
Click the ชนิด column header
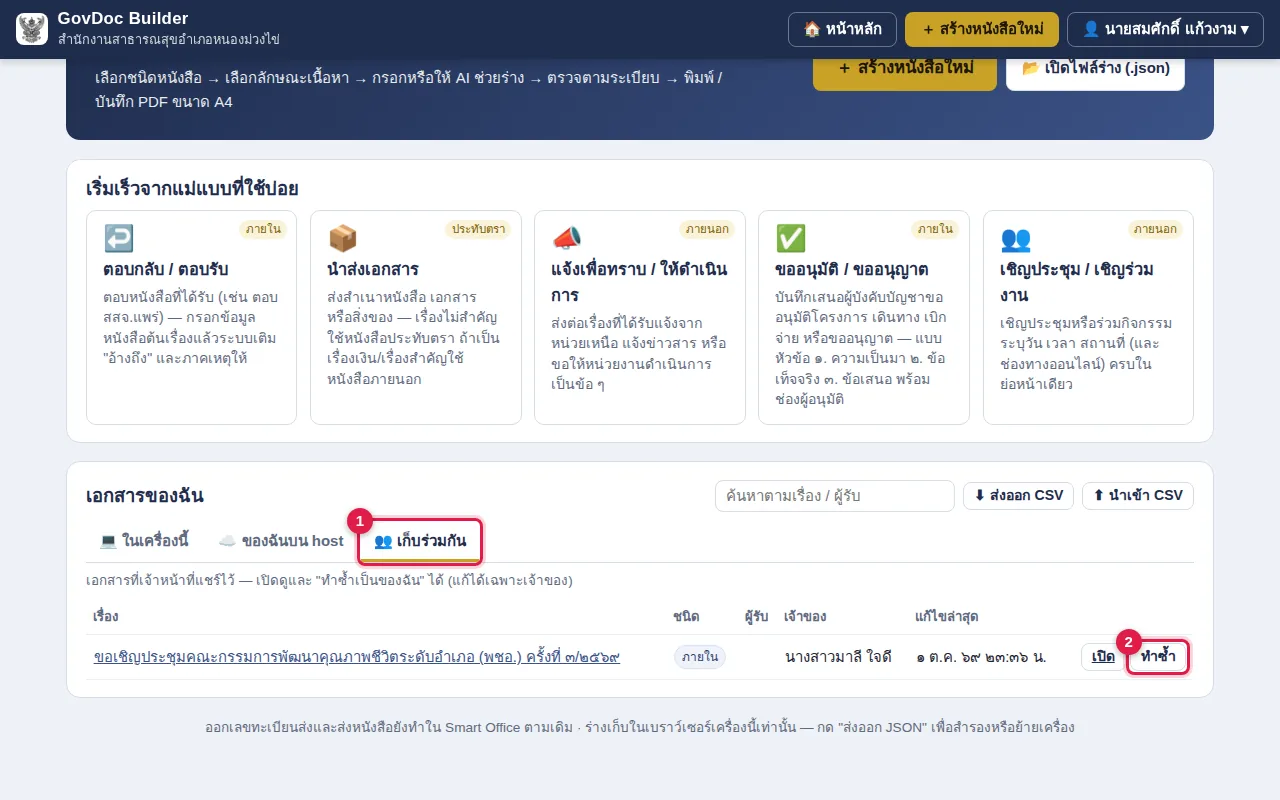pos(686,616)
